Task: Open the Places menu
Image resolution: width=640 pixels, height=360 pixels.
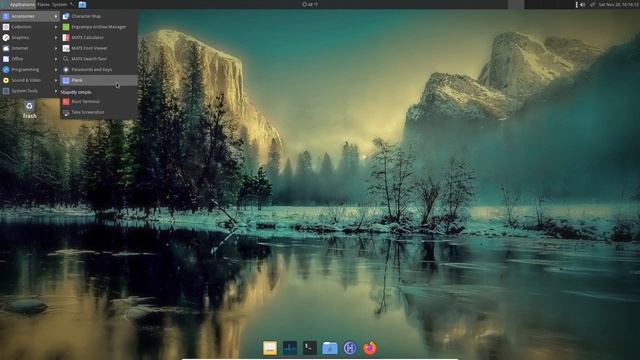Action: [43, 4]
